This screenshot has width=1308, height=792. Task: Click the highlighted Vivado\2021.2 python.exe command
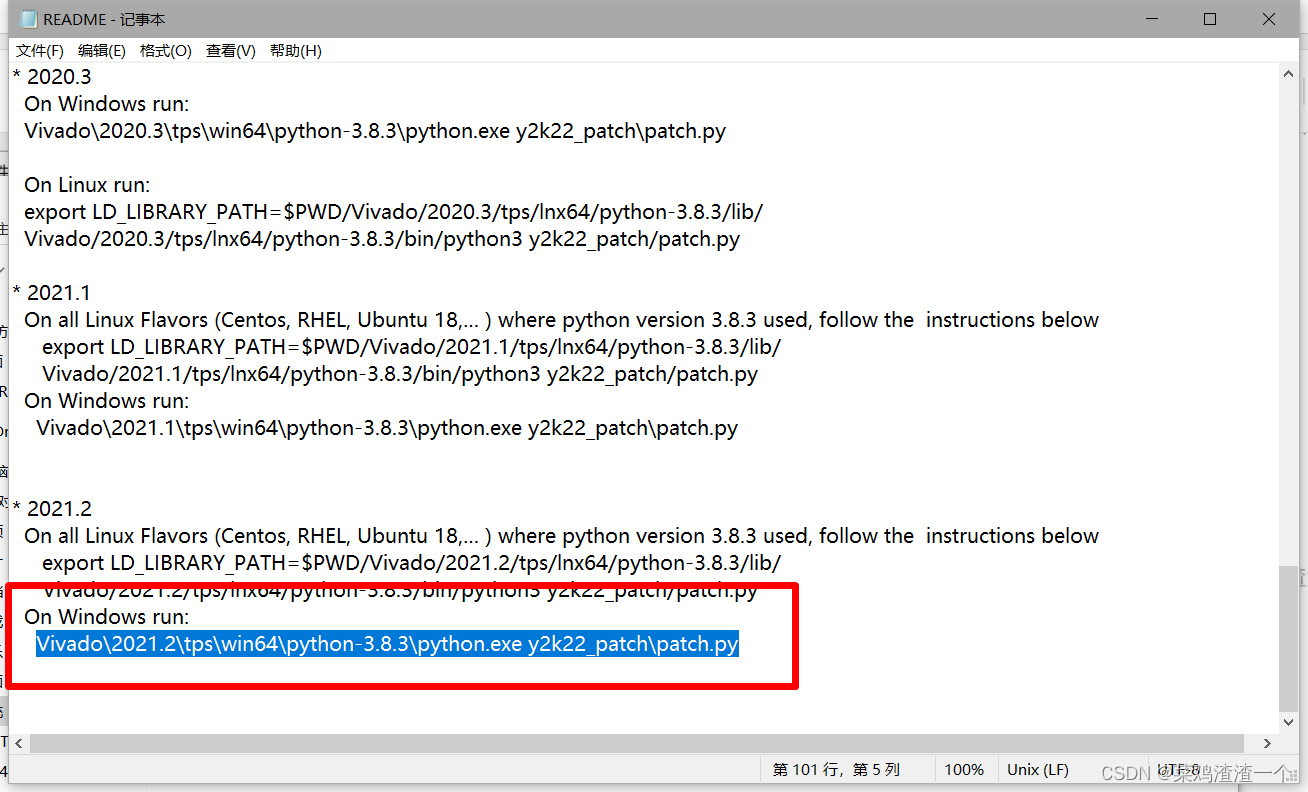coord(387,644)
